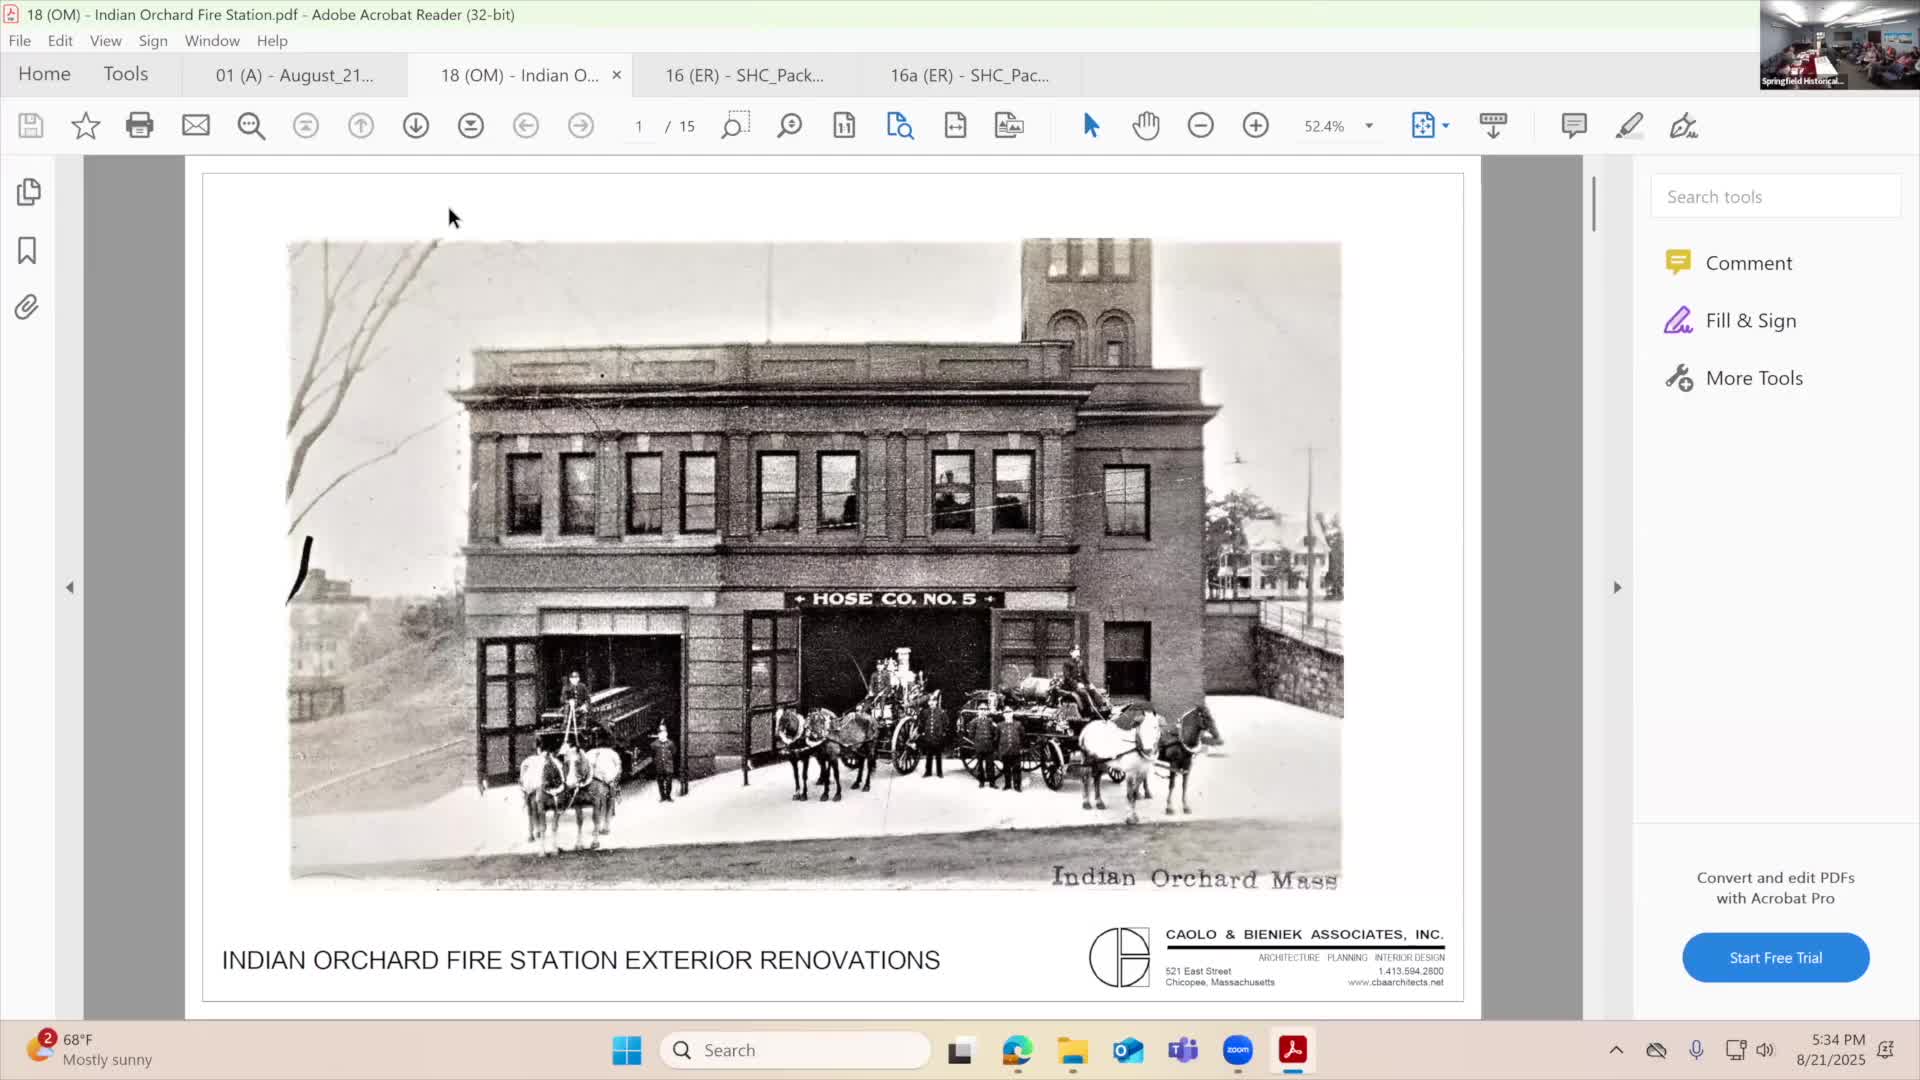Open More Tools in the right panel

tap(1753, 378)
